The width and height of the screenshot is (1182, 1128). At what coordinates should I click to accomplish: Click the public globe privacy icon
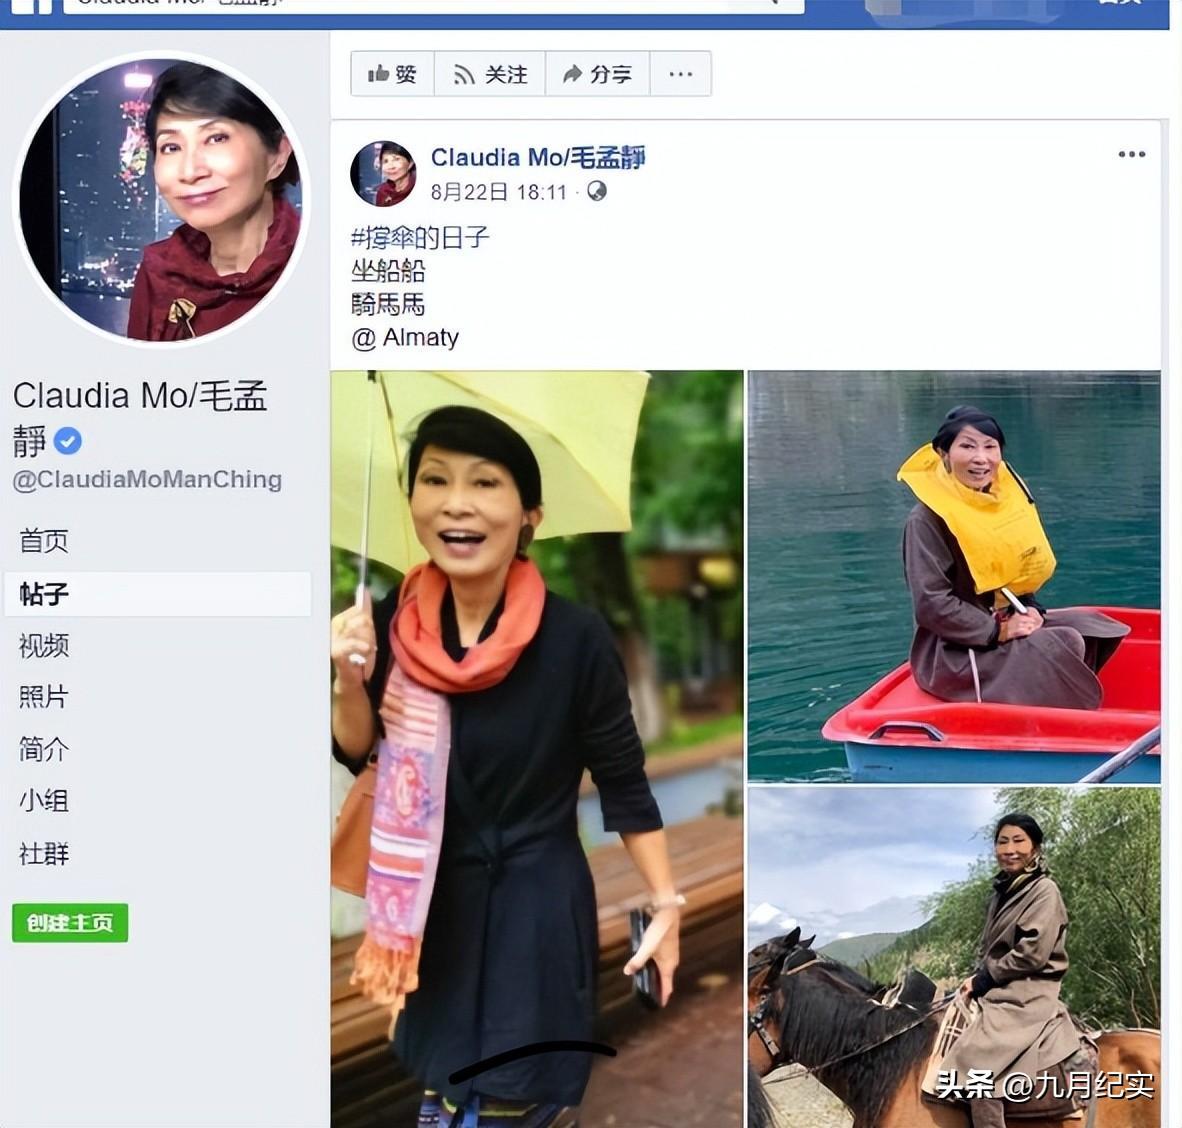(597, 192)
